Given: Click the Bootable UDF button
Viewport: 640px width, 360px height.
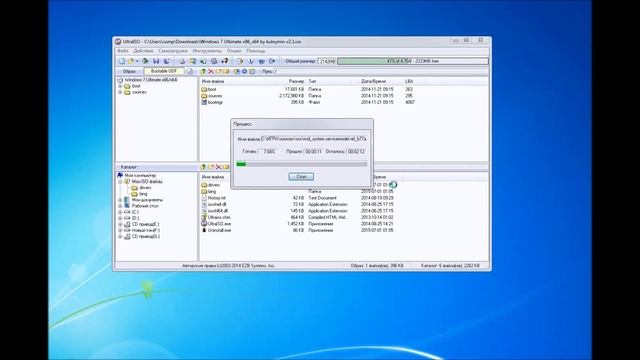Looking at the screenshot, I should [164, 71].
